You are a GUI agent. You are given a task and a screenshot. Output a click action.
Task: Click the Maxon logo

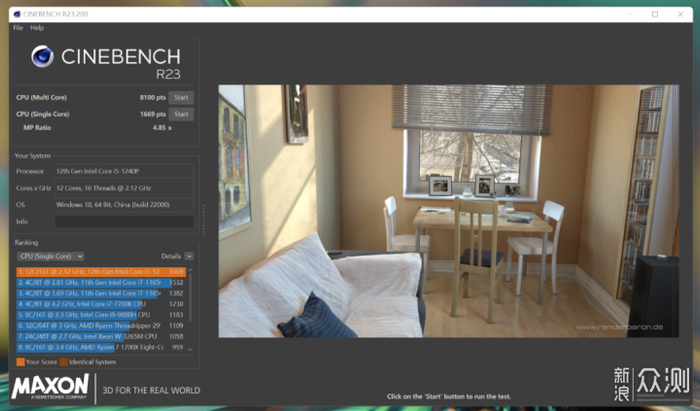(50, 386)
